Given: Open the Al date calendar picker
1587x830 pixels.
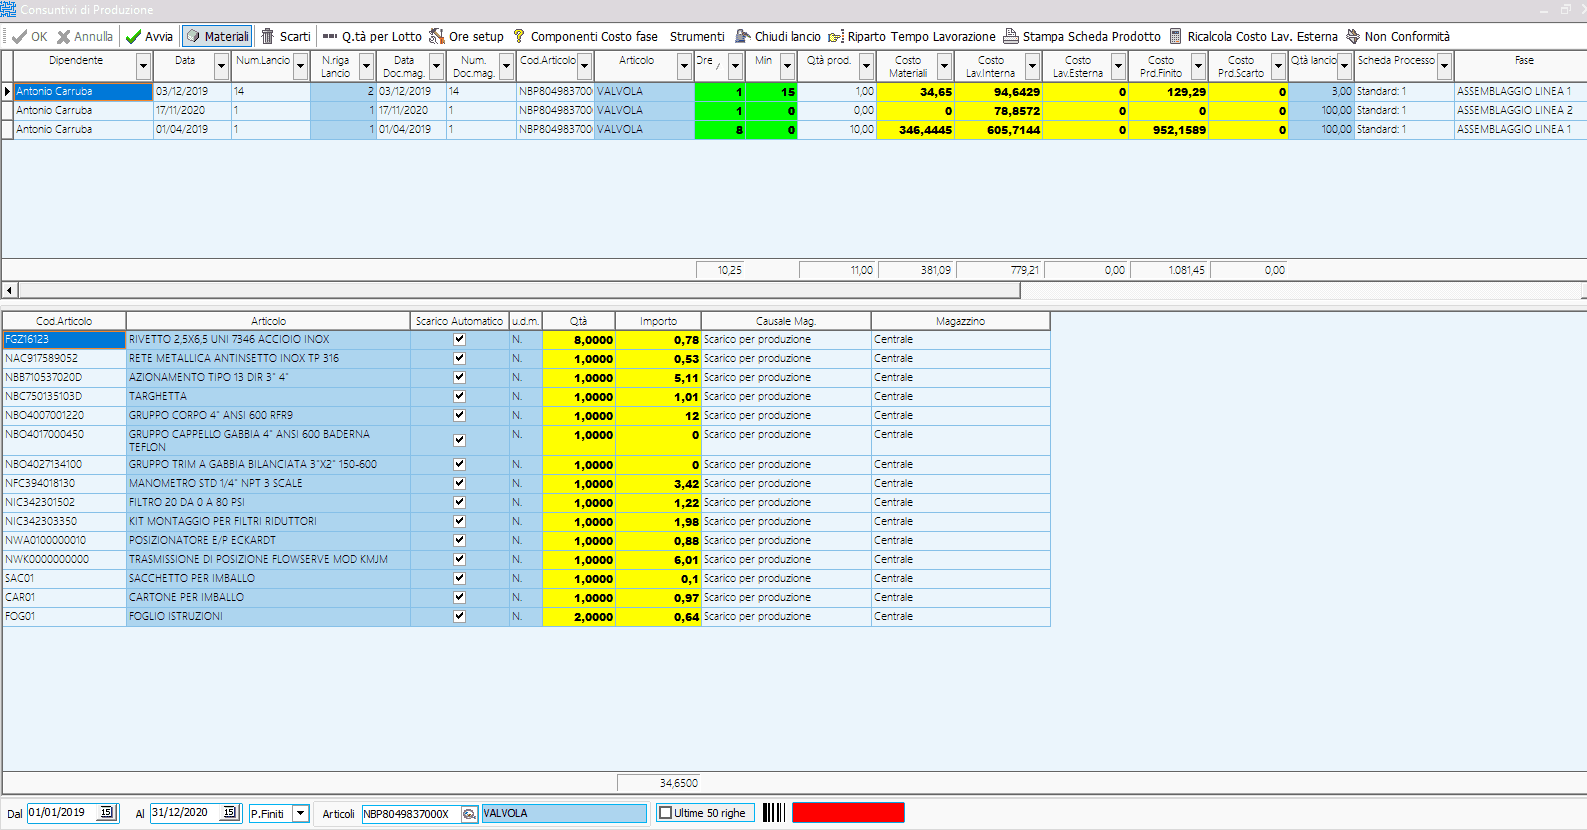Looking at the screenshot, I should click(230, 813).
